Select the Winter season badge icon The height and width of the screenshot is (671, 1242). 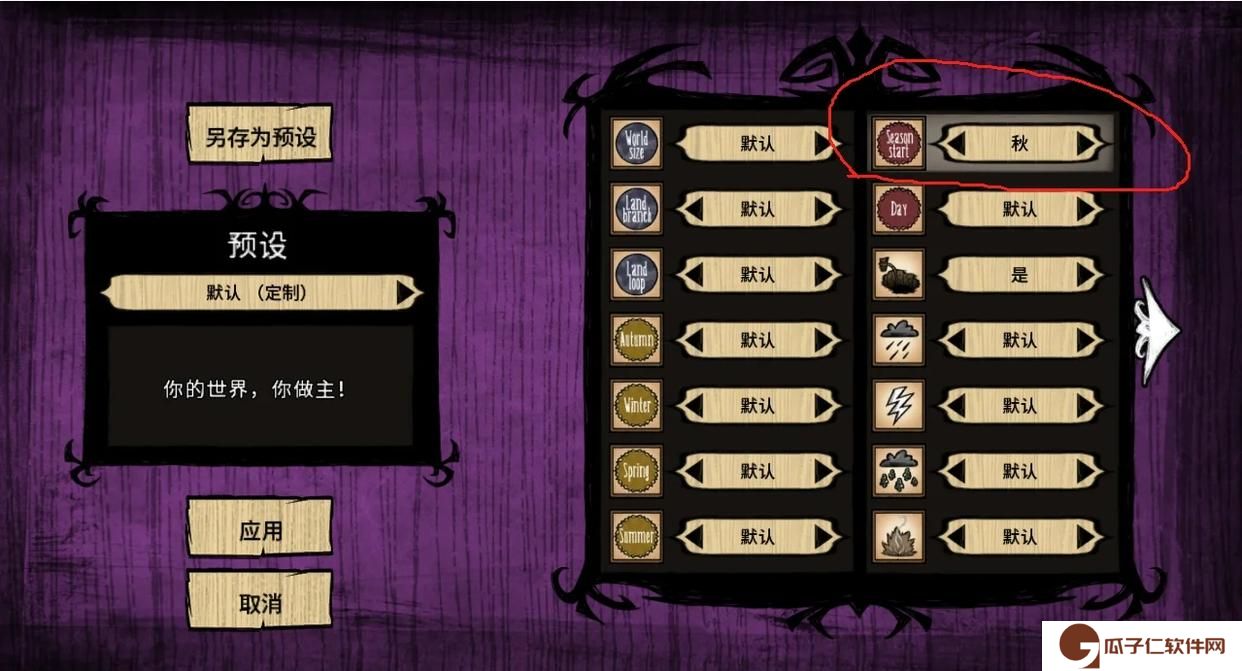(637, 406)
